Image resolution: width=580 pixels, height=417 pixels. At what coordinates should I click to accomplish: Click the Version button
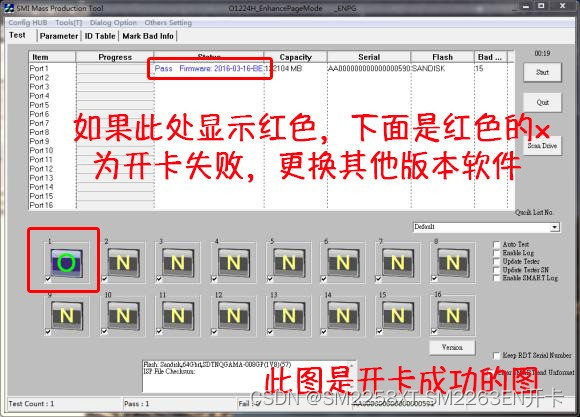coord(452,347)
